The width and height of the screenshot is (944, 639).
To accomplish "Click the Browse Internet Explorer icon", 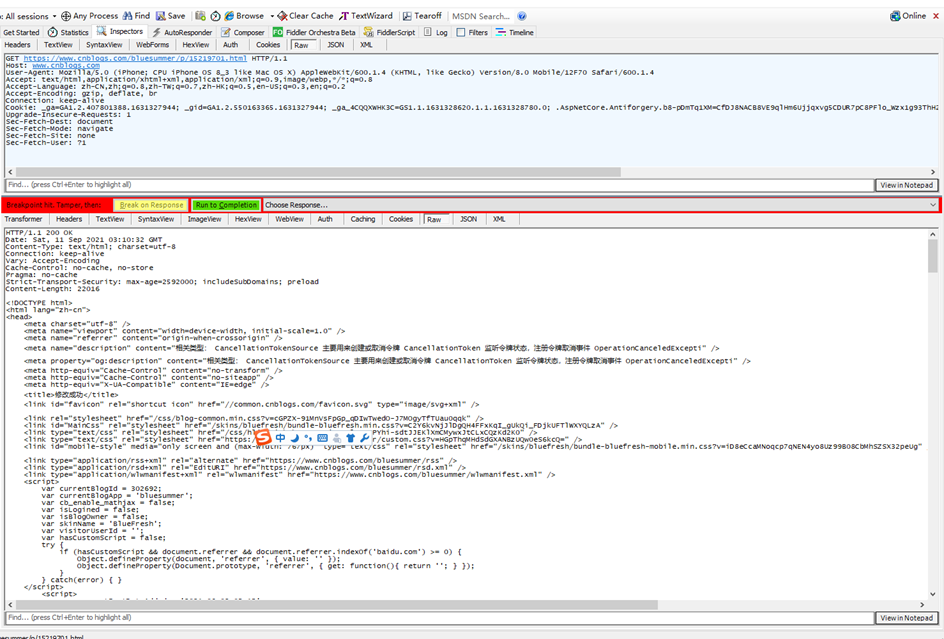I will [229, 16].
